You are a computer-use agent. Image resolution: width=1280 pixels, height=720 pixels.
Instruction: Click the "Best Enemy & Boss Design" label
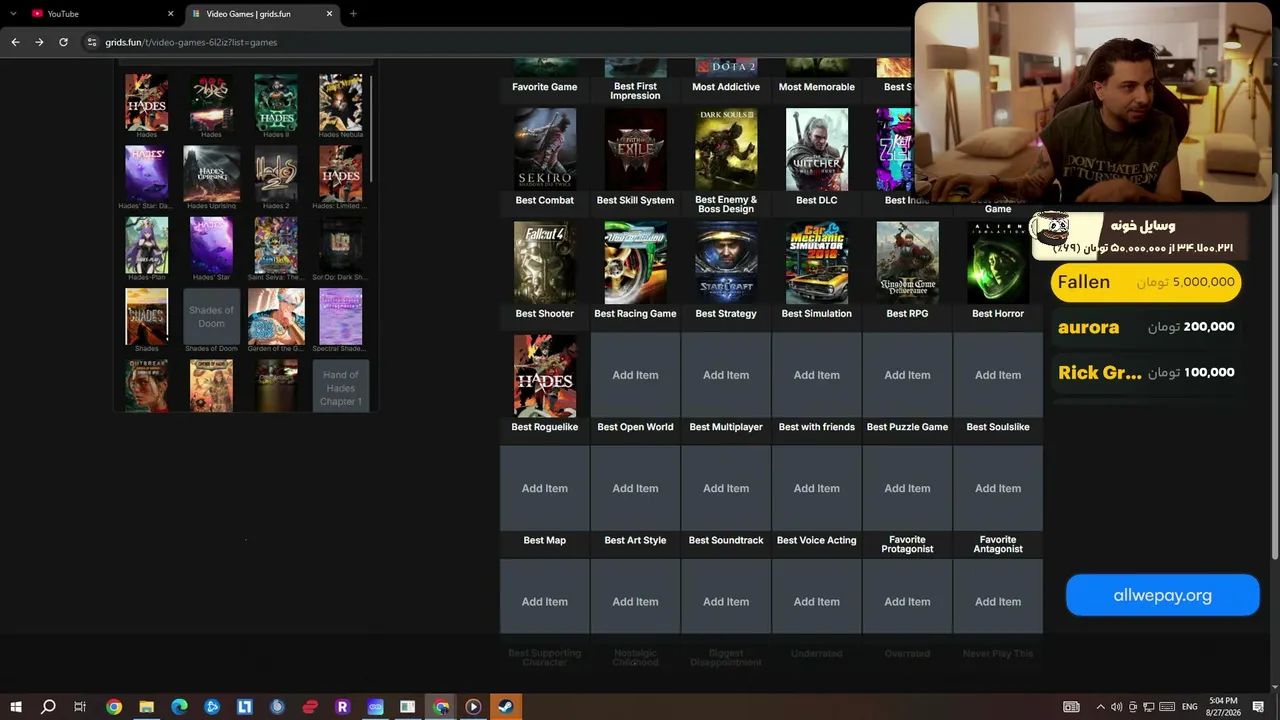point(726,204)
